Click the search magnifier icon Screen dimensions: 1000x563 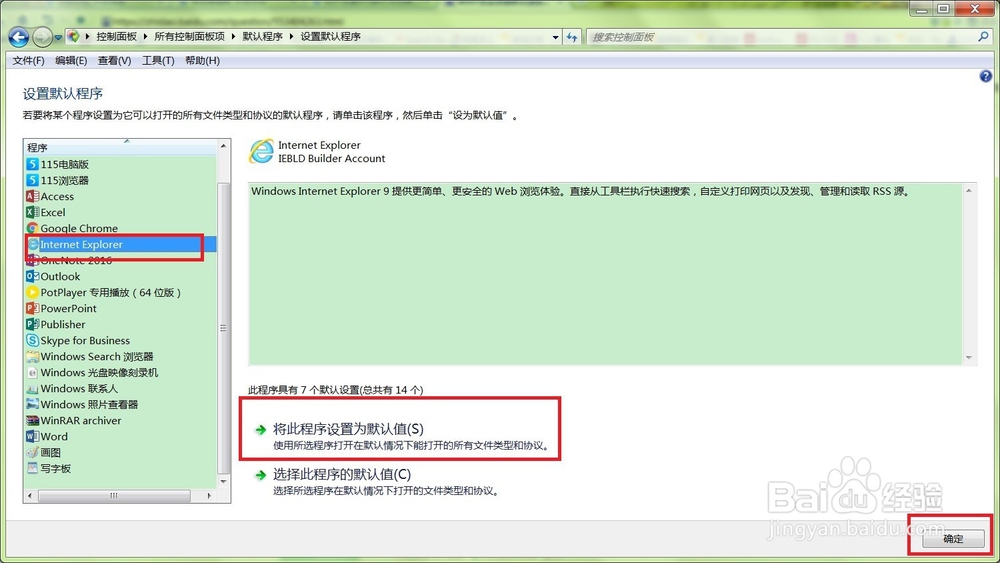(983, 37)
